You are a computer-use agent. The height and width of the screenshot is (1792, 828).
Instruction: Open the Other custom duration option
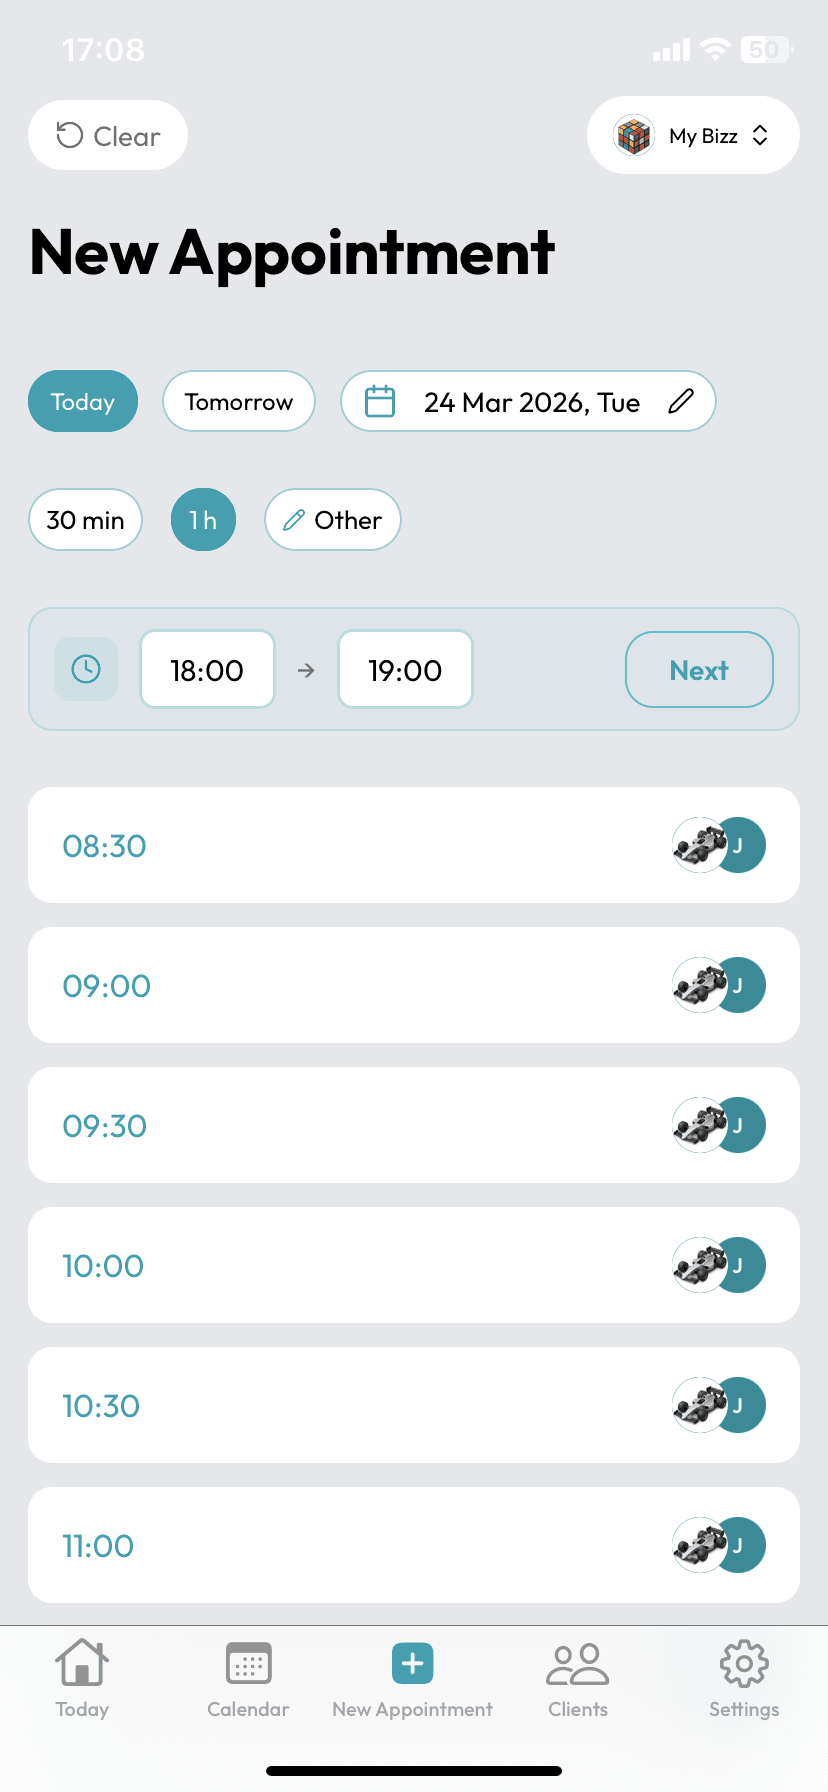click(x=333, y=520)
